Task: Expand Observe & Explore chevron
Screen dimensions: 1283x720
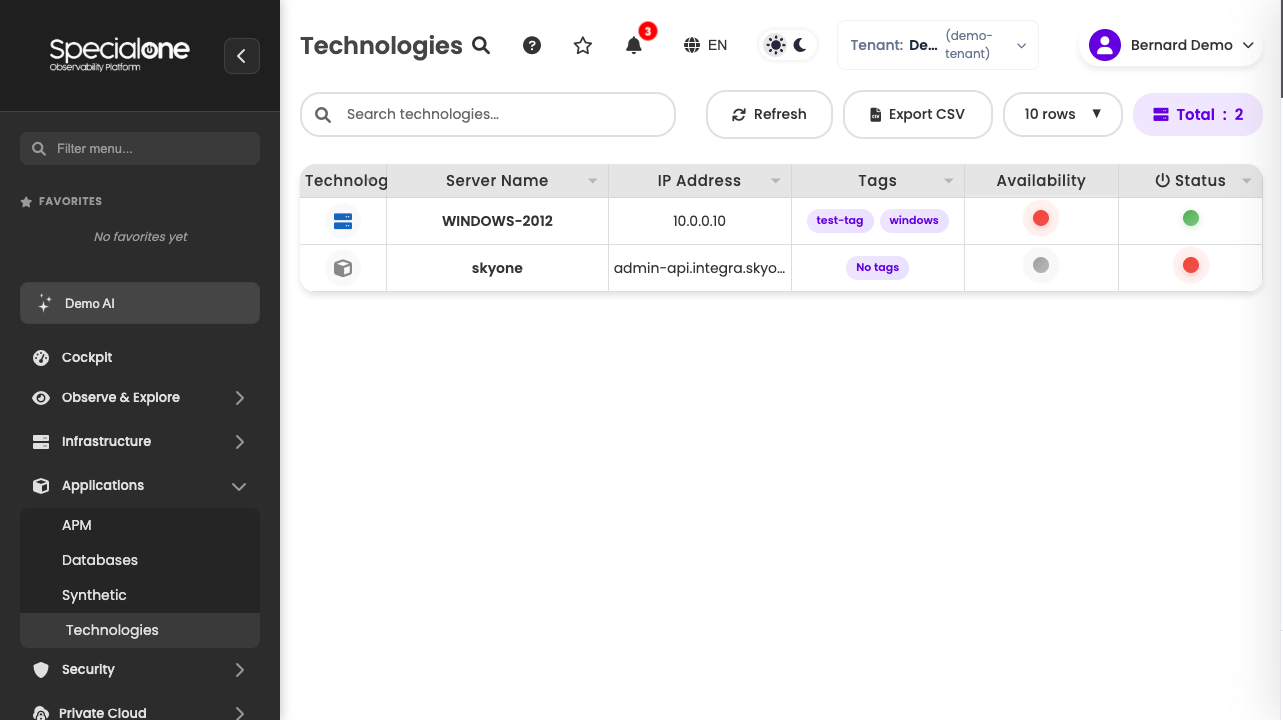Action: [239, 398]
